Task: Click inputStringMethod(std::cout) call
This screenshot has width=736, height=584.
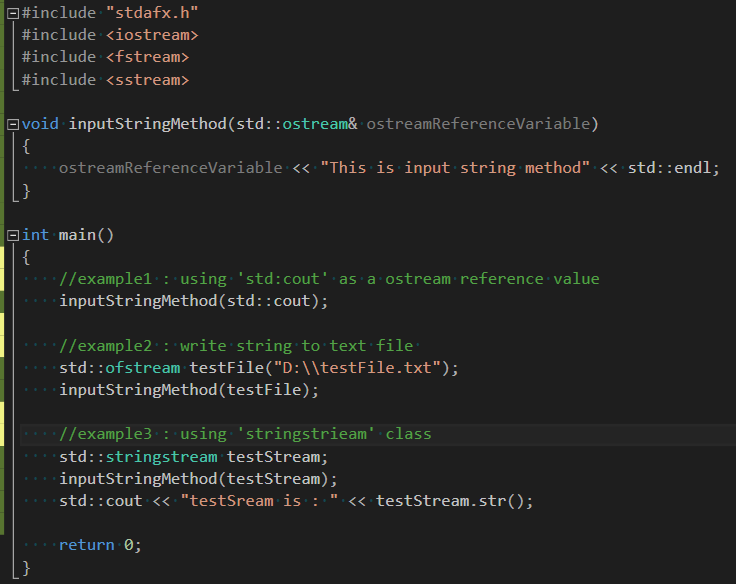Action: click(193, 301)
